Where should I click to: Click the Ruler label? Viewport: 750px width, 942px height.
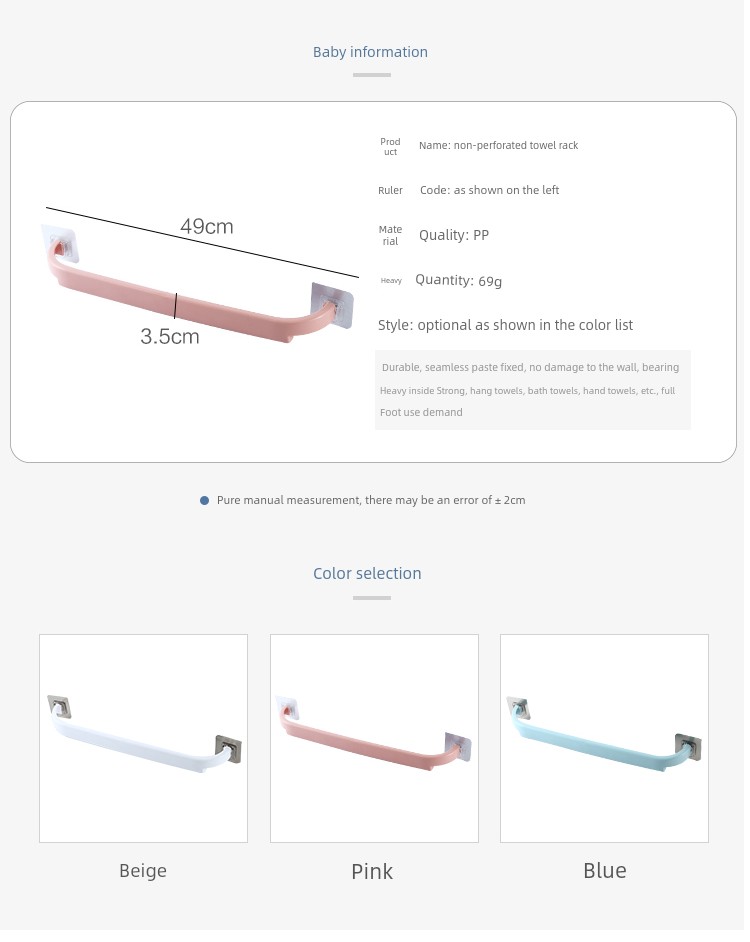(x=393, y=192)
